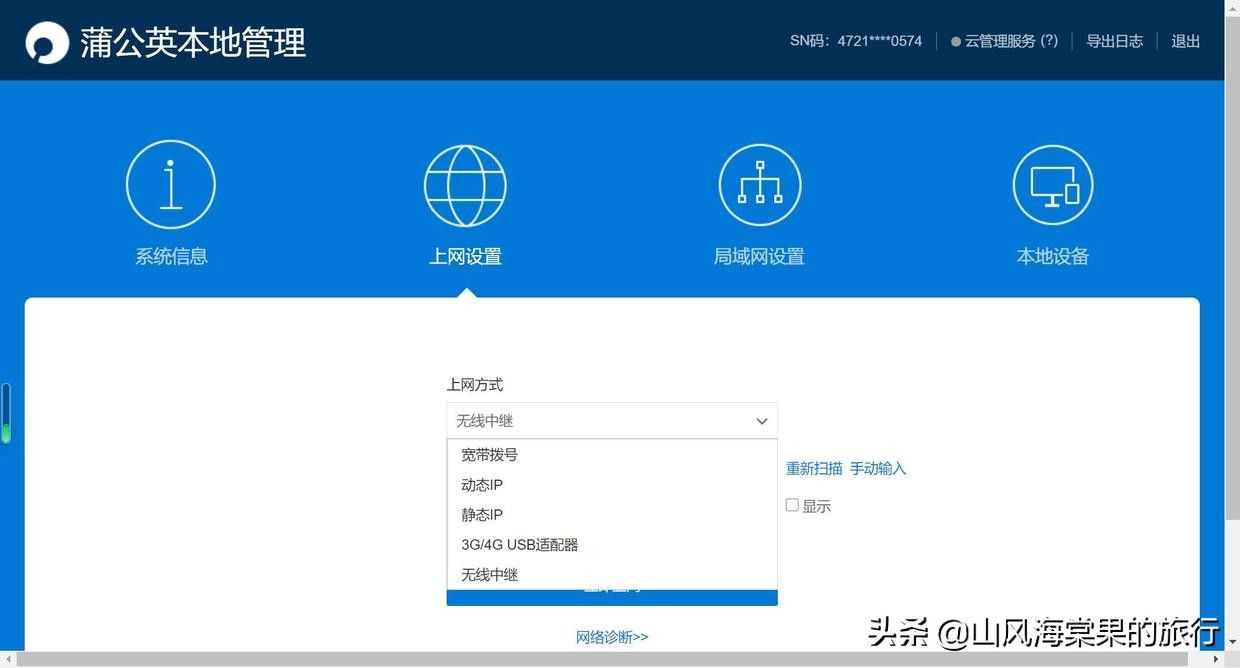The image size is (1240, 668).
Task: Choose 静态IP from the dropdown list
Action: coord(612,514)
